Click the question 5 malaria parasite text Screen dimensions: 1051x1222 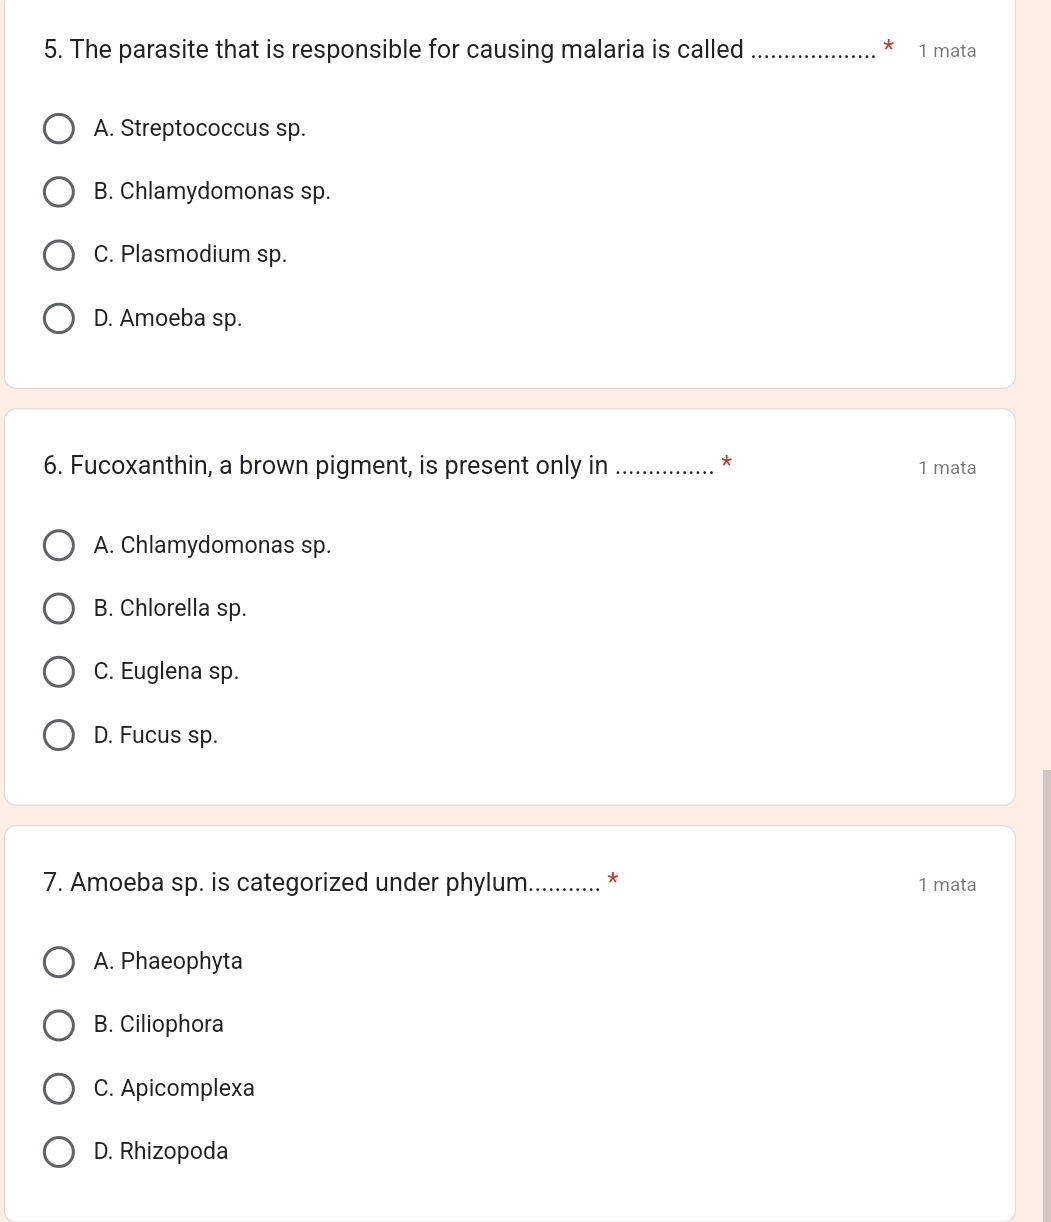[394, 50]
